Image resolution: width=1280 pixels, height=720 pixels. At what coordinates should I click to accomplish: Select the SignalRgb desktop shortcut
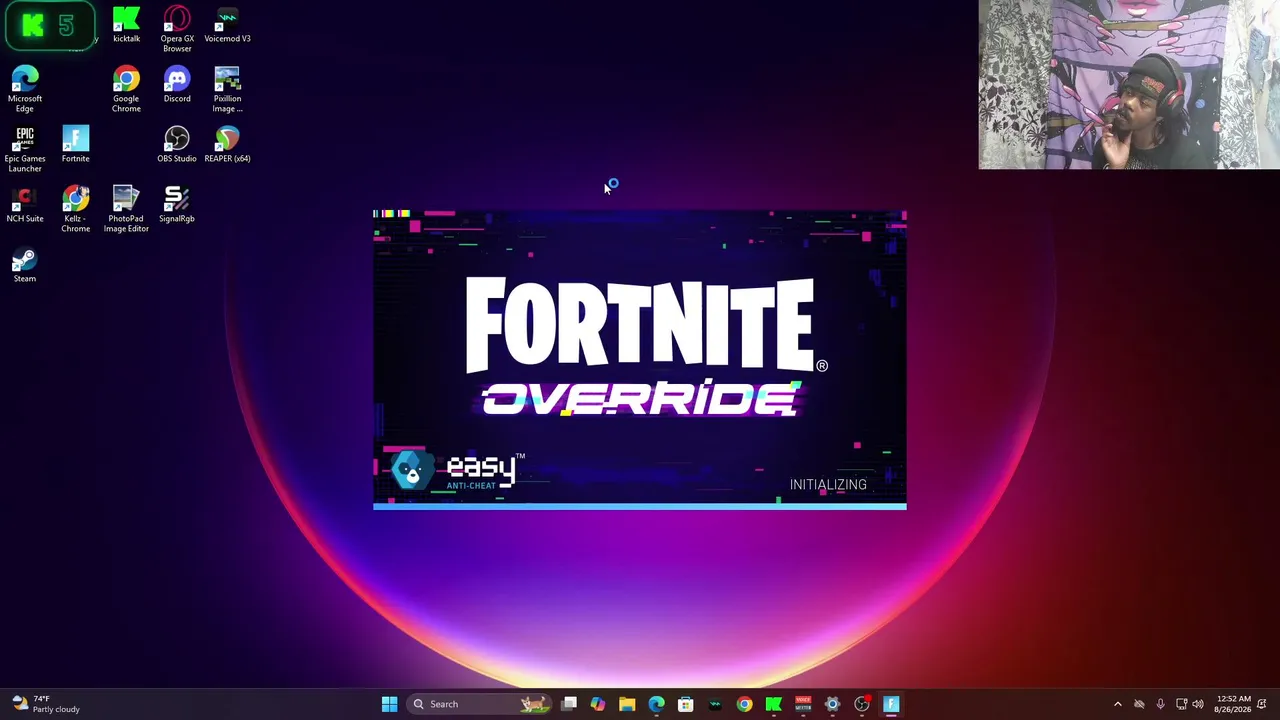[177, 205]
